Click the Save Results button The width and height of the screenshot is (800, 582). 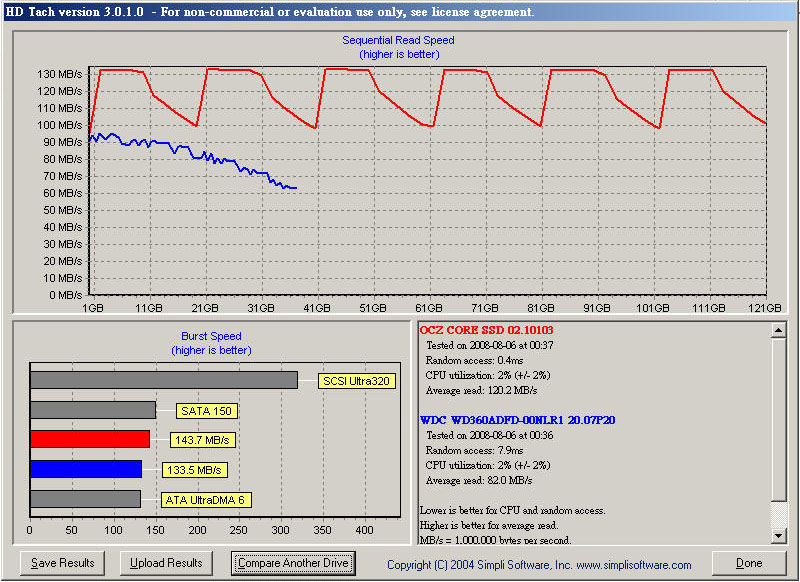coord(63,563)
